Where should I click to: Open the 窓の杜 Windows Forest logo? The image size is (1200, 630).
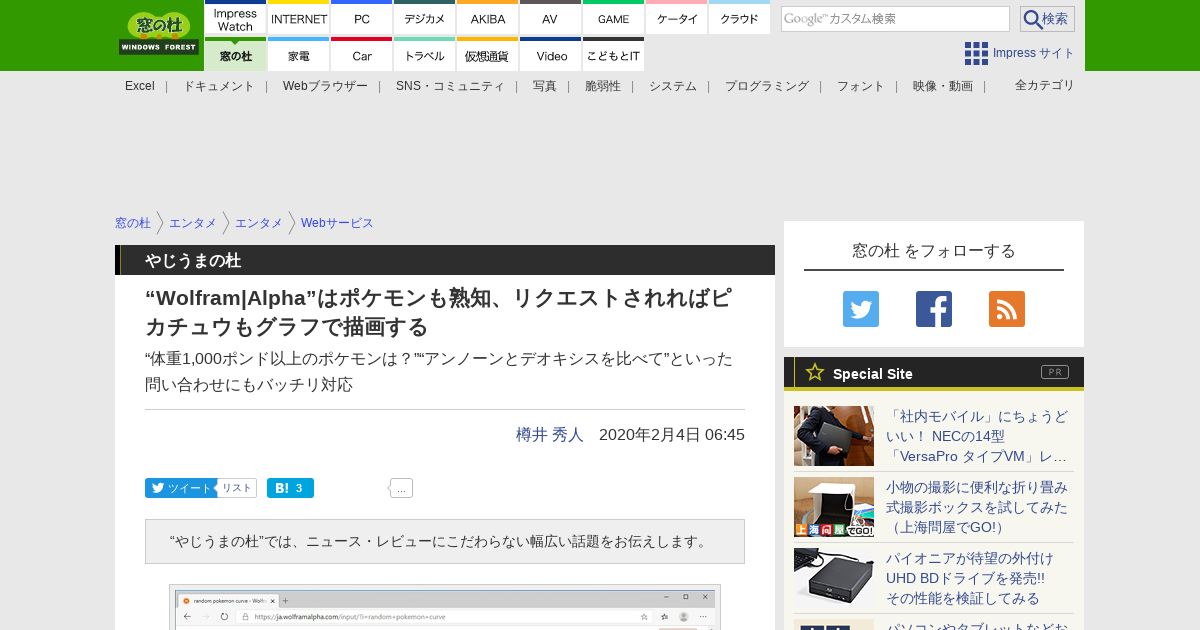coord(159,33)
